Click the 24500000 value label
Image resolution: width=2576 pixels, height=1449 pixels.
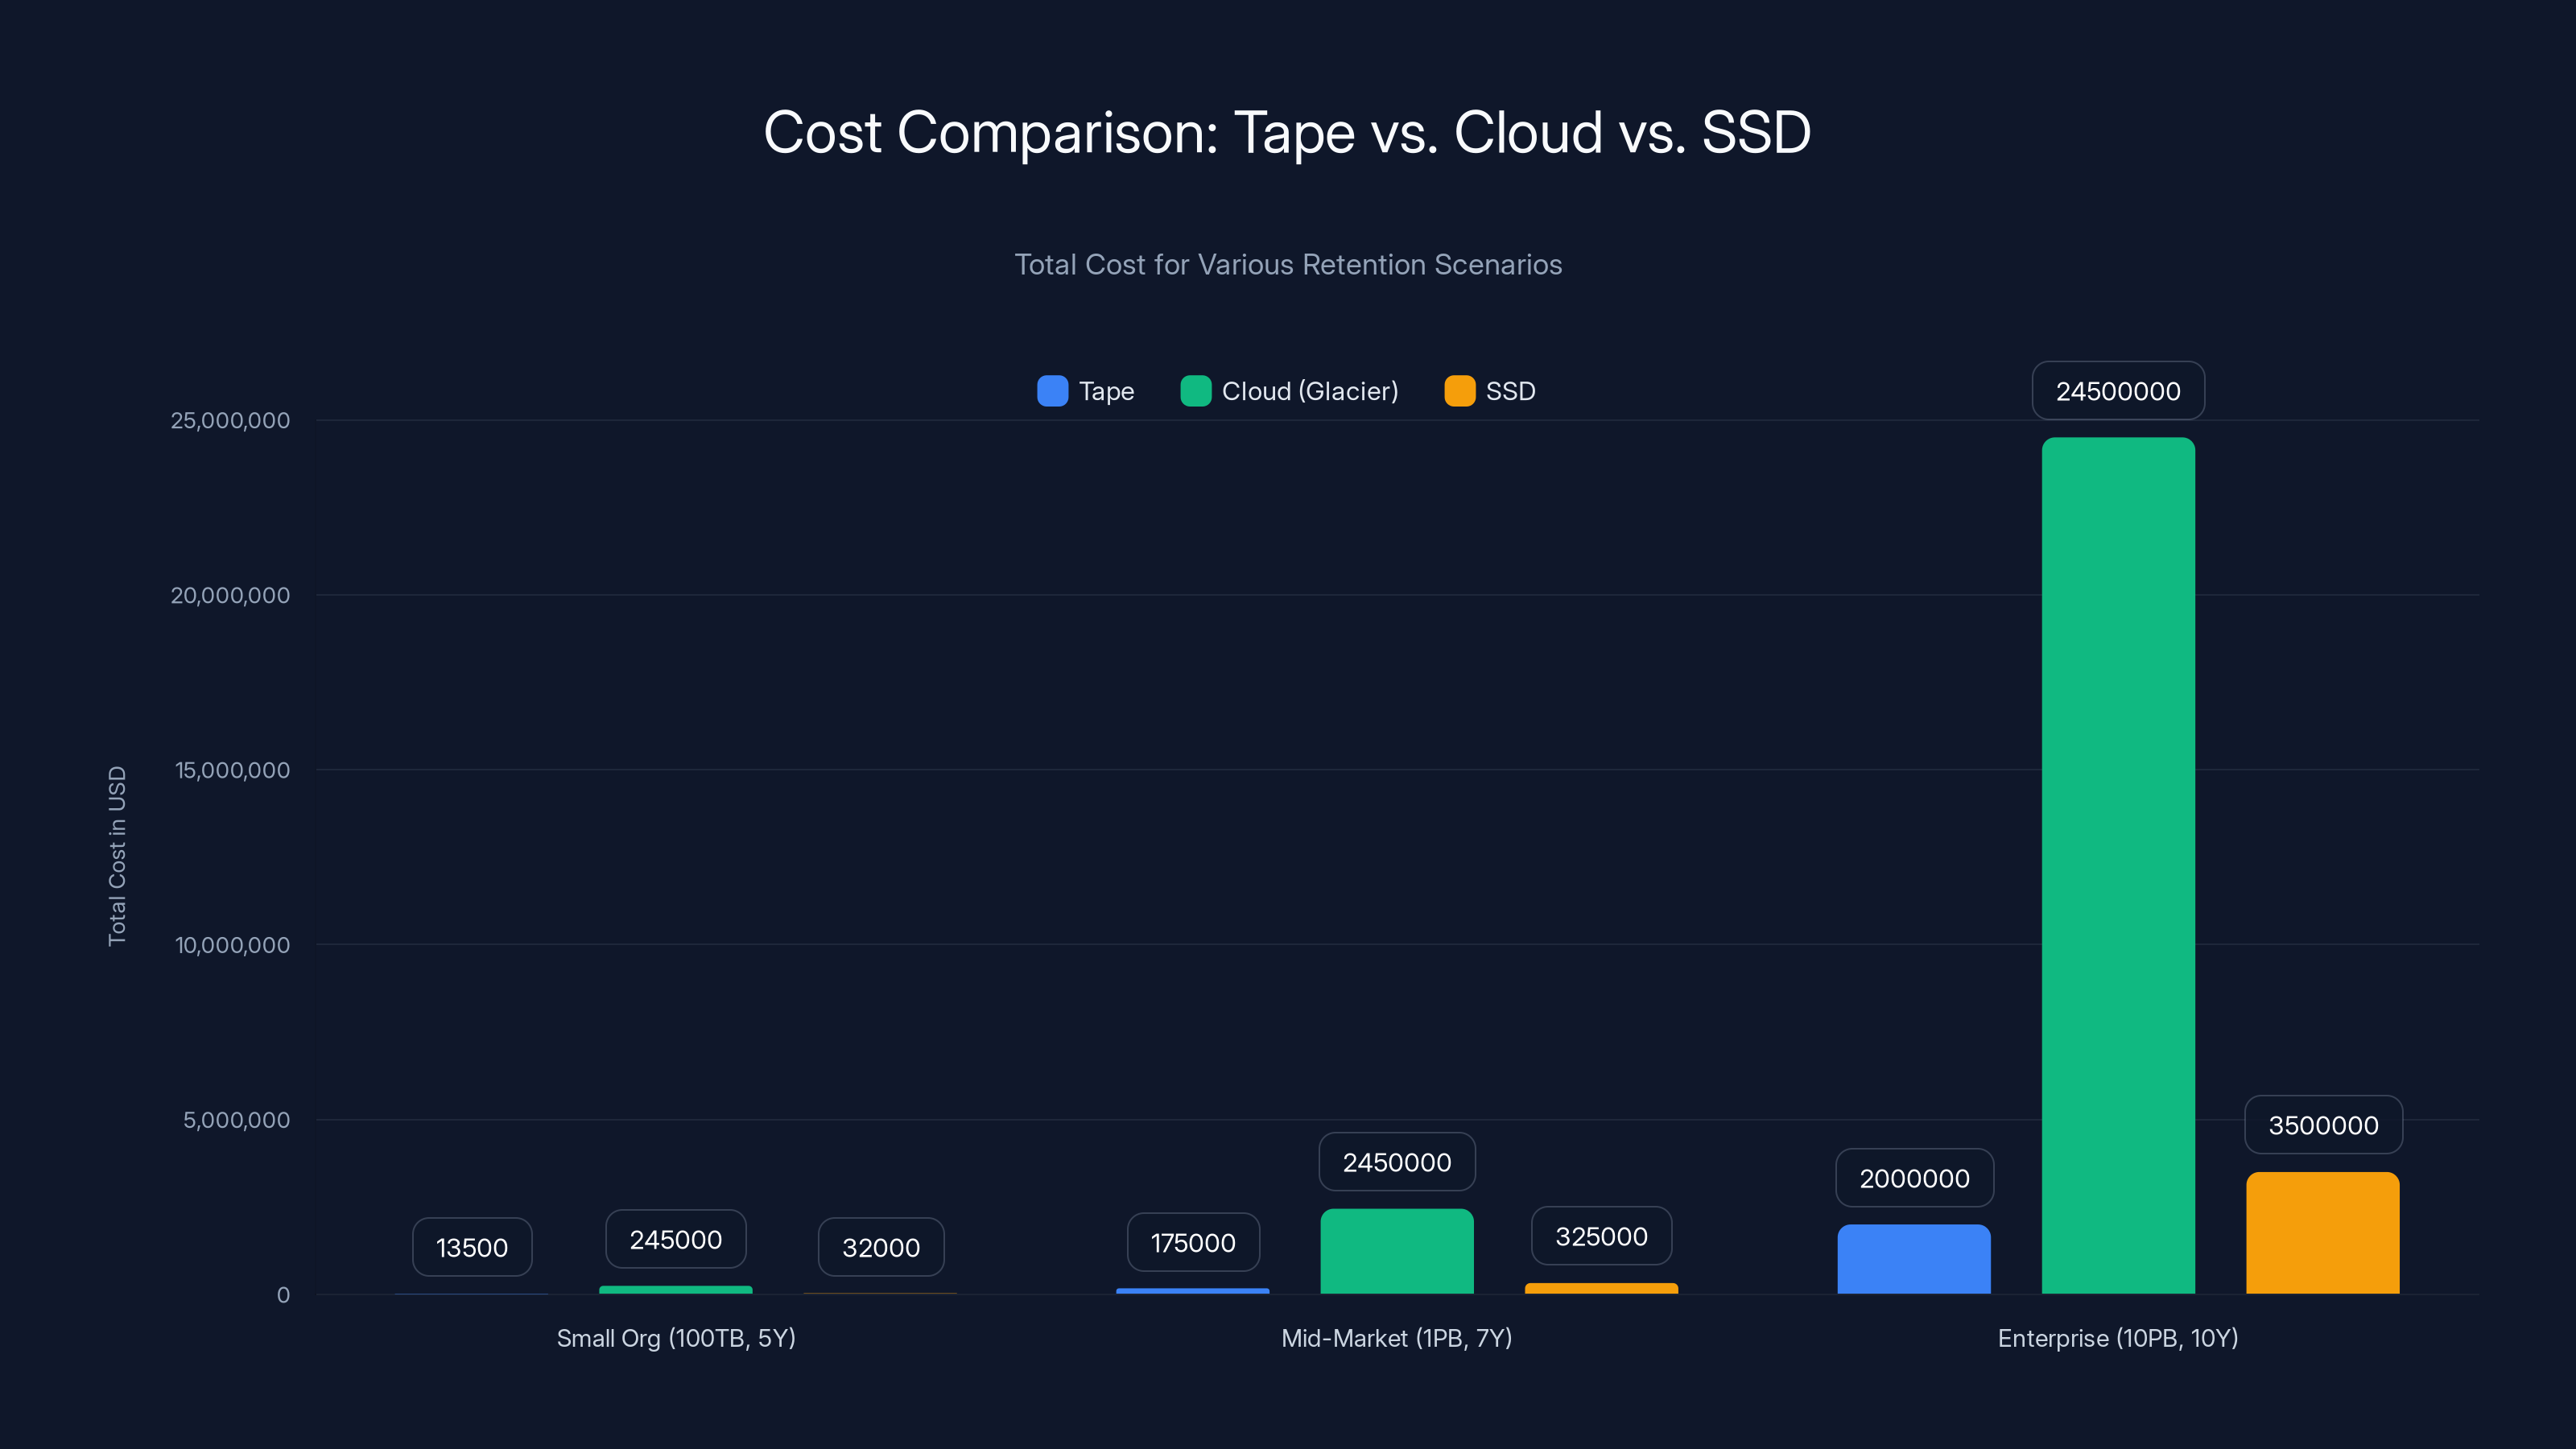(2117, 391)
